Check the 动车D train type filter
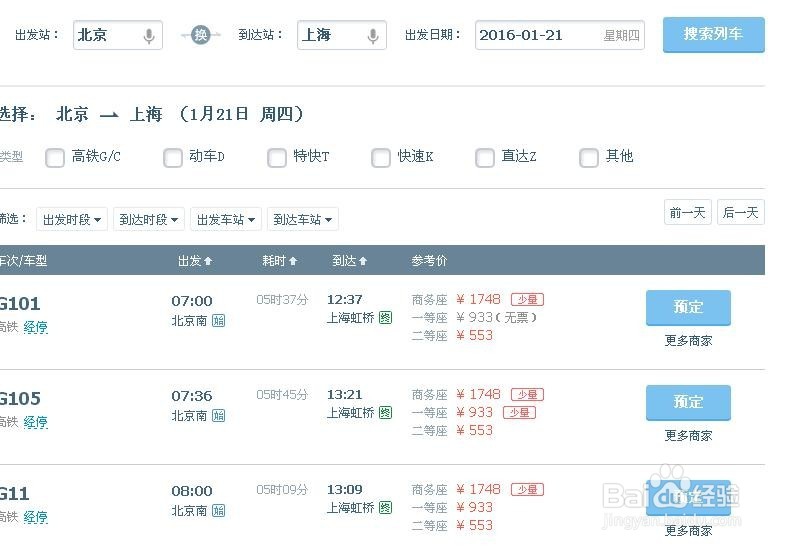This screenshot has width=785, height=548. coord(171,157)
